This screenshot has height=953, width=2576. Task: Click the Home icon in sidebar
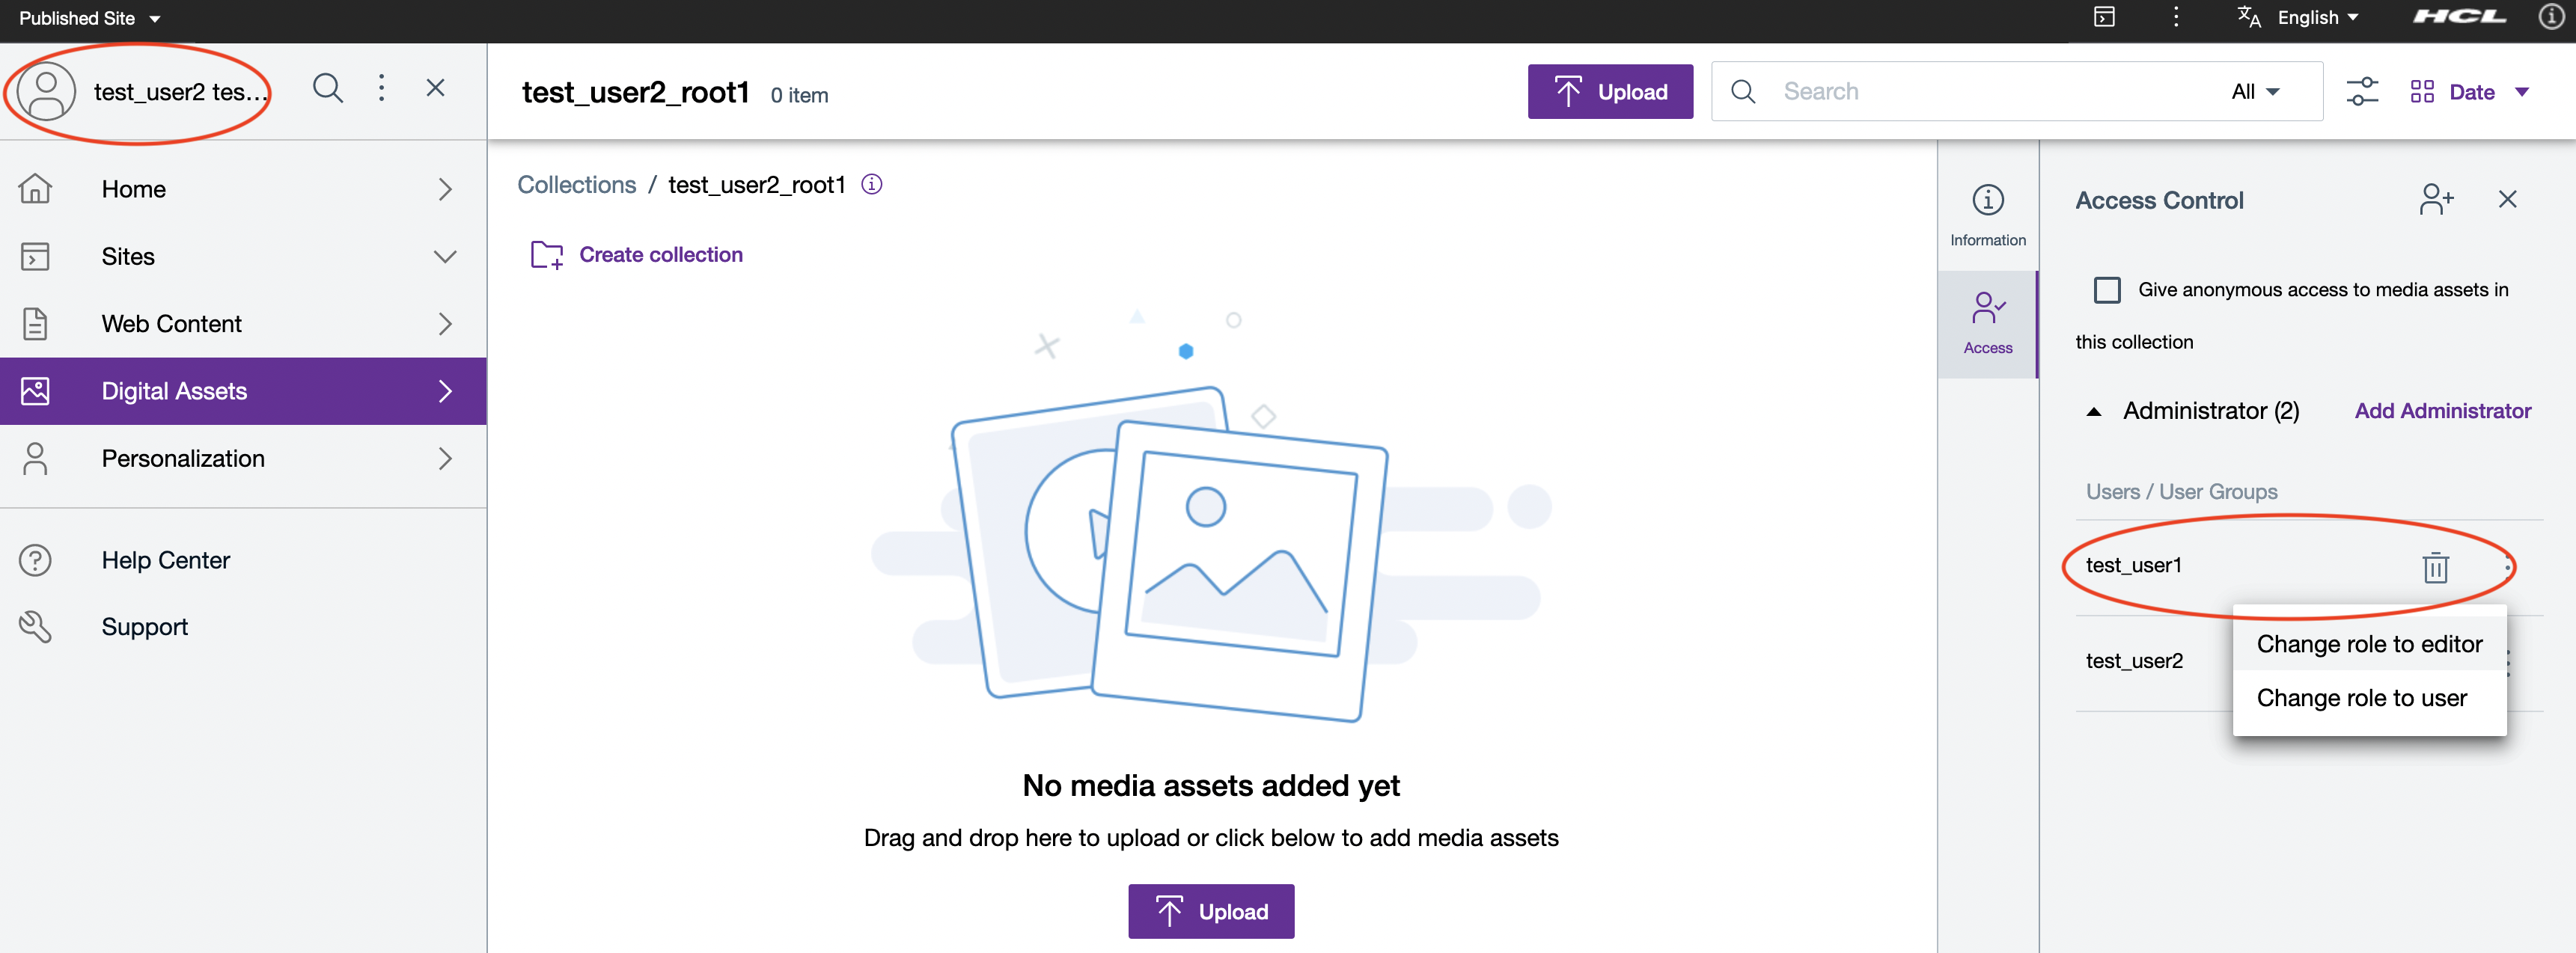(35, 189)
